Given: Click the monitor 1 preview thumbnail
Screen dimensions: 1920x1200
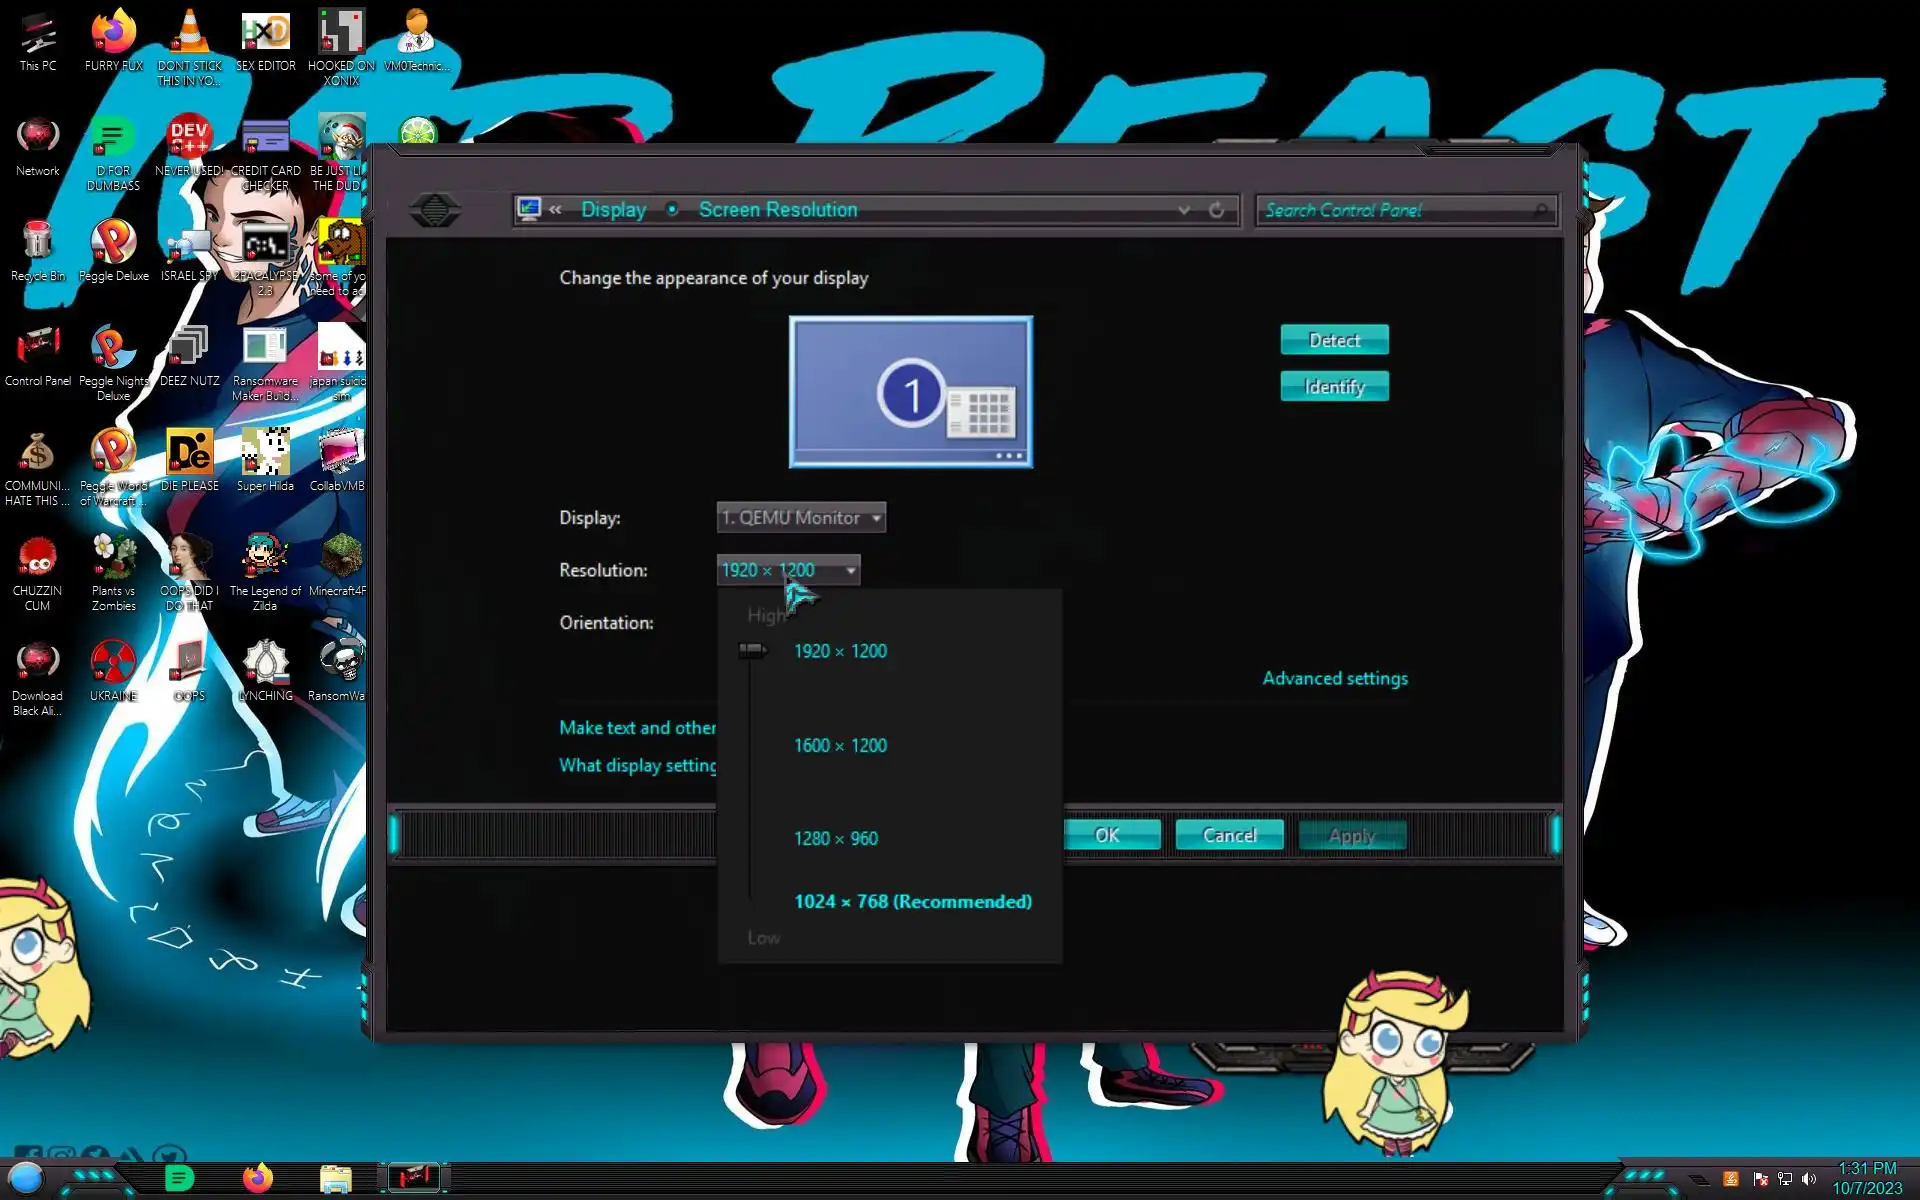Looking at the screenshot, I should coord(910,392).
